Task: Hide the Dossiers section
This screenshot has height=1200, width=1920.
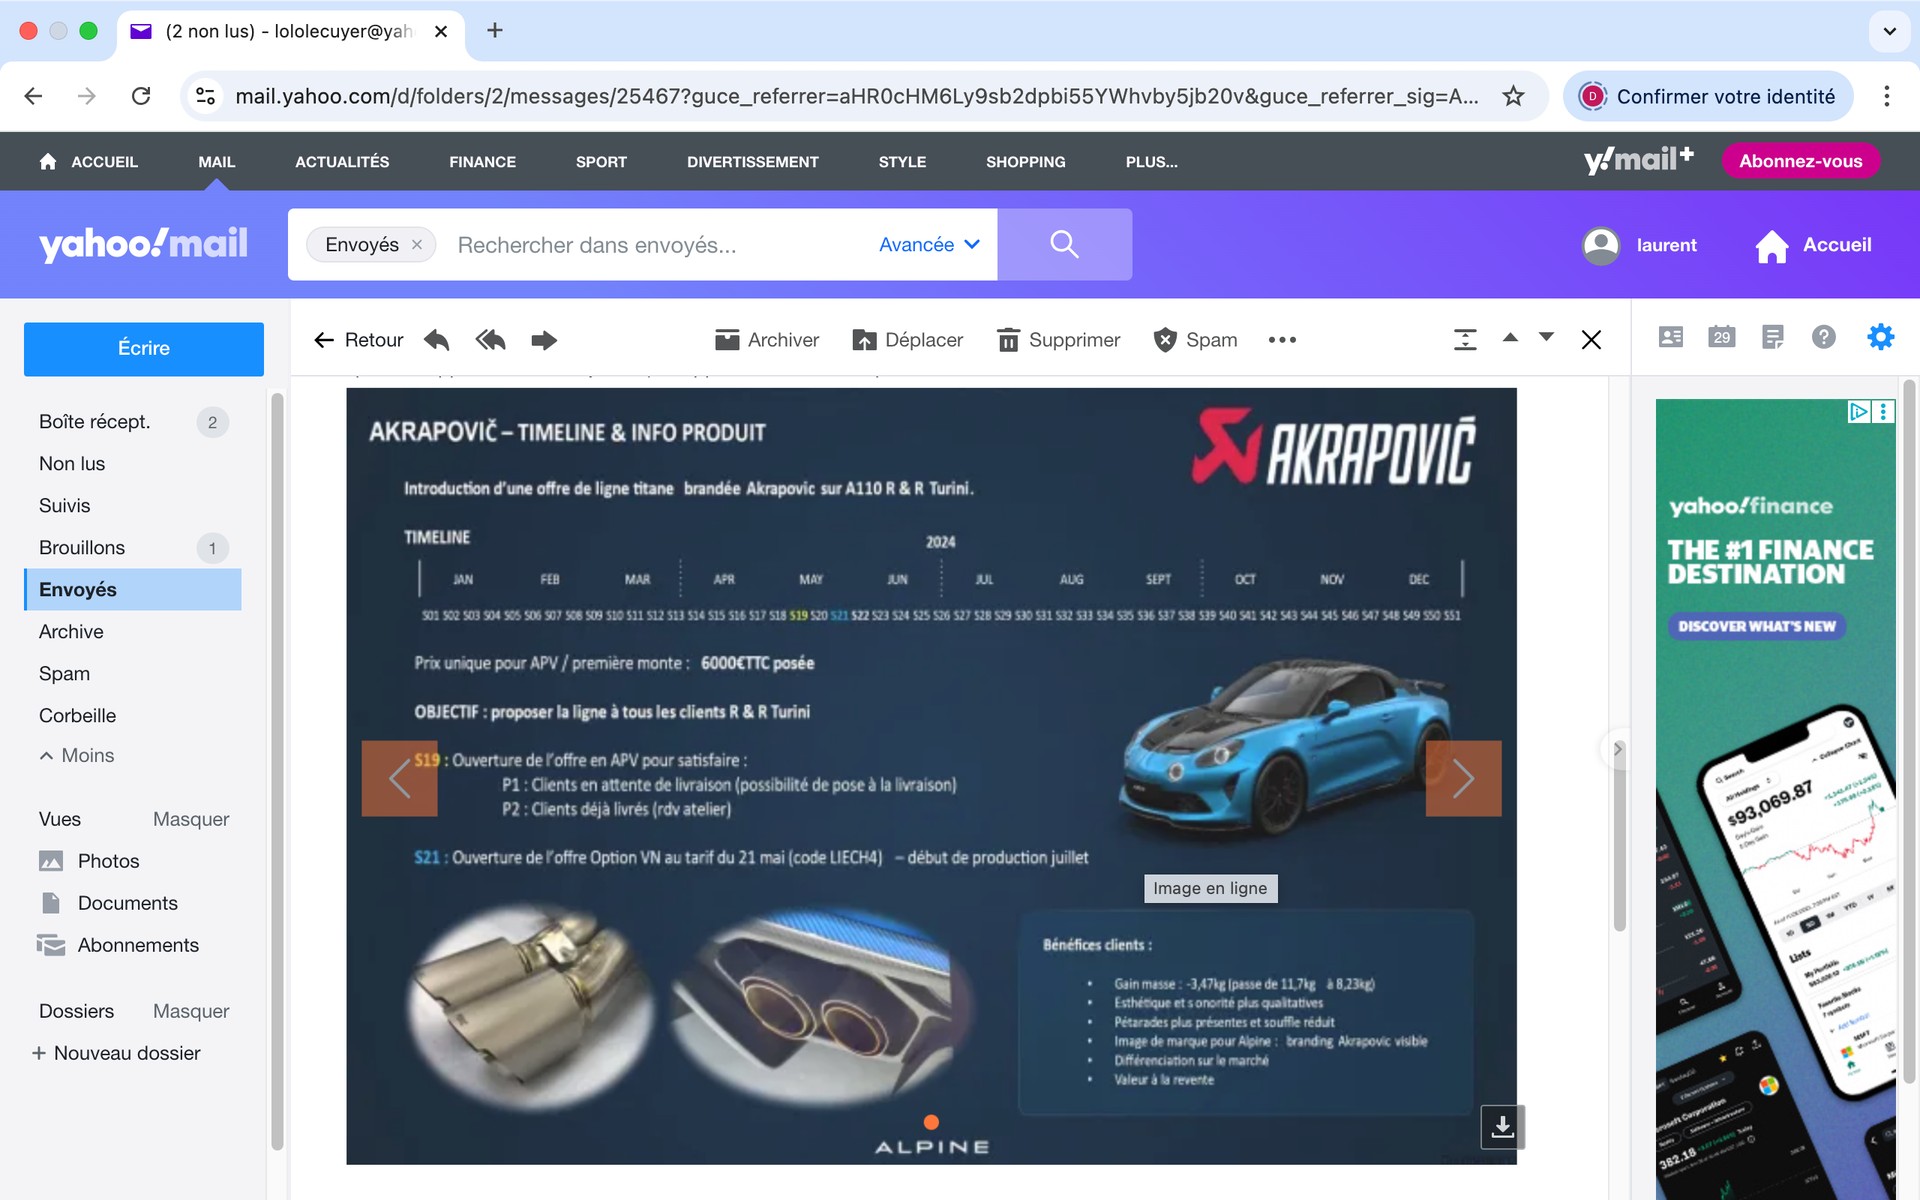Action: click(191, 1011)
